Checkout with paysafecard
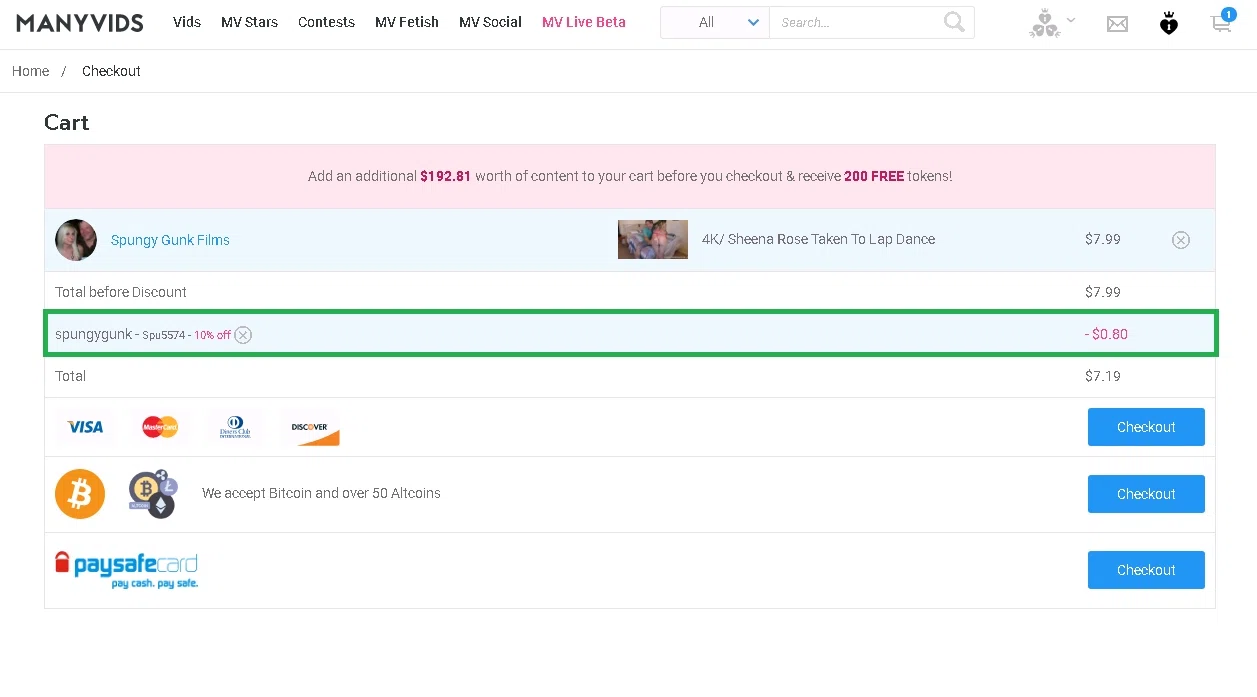This screenshot has width=1257, height=697. [x=1146, y=570]
